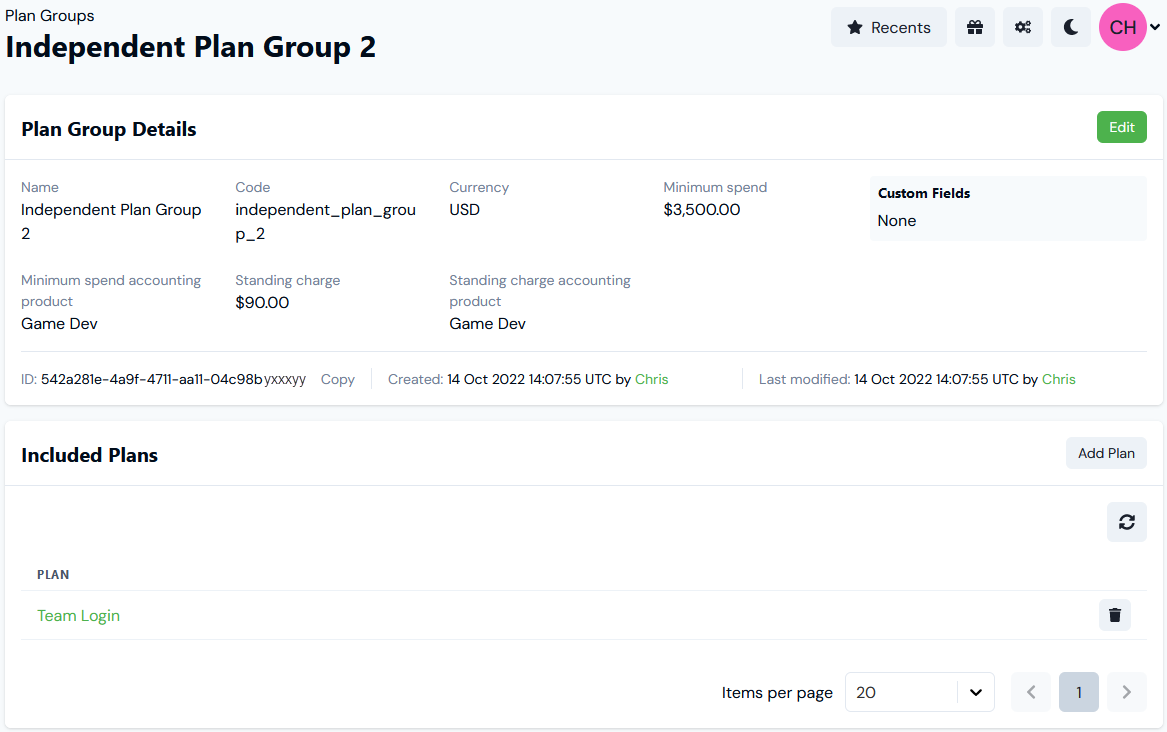Add a plan with Add Plan button
The image size is (1167, 732).
[x=1106, y=453]
